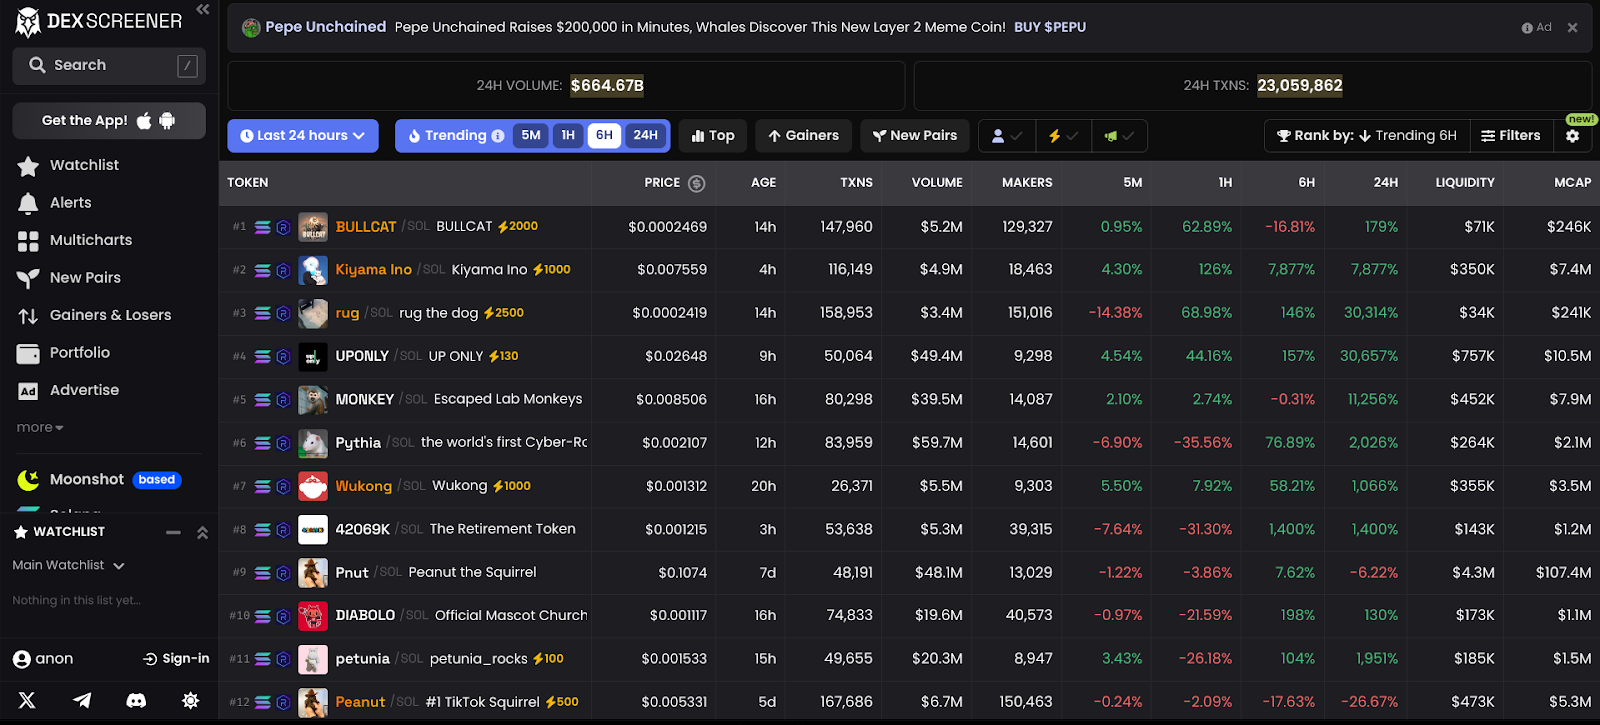Click the anon user profile
This screenshot has width=1600, height=725.
(43, 659)
